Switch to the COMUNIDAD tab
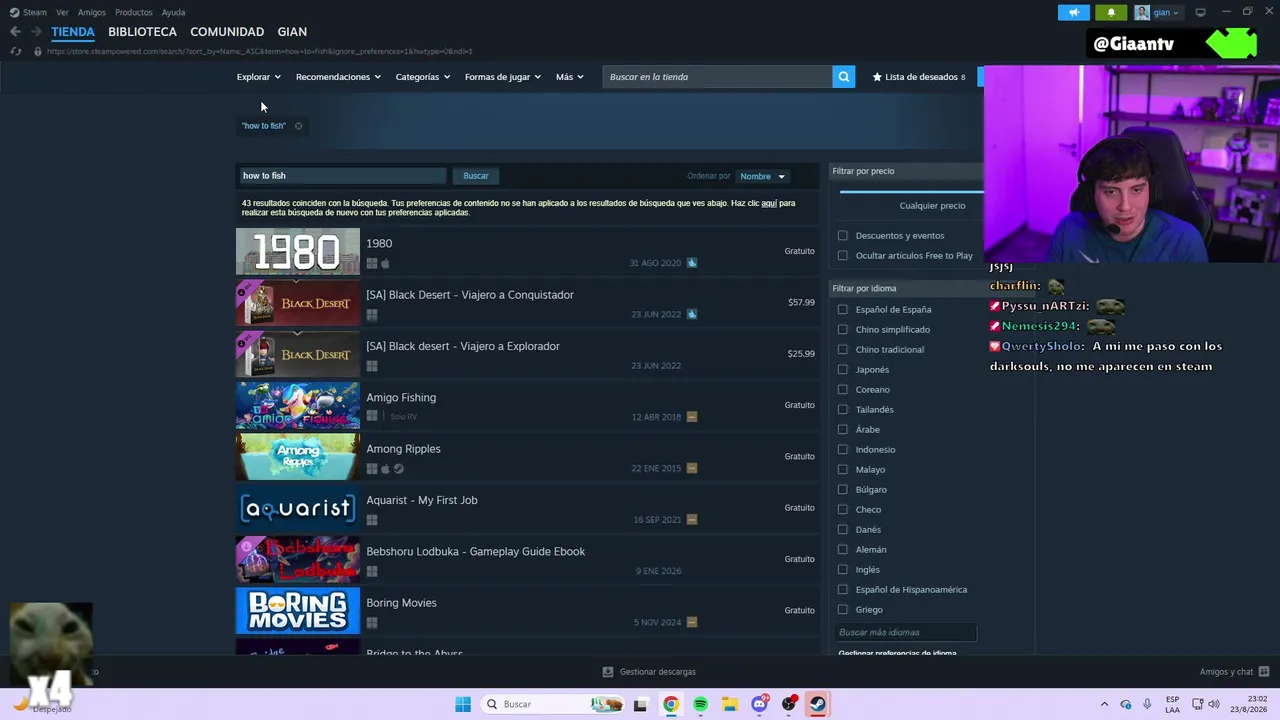 [x=227, y=32]
